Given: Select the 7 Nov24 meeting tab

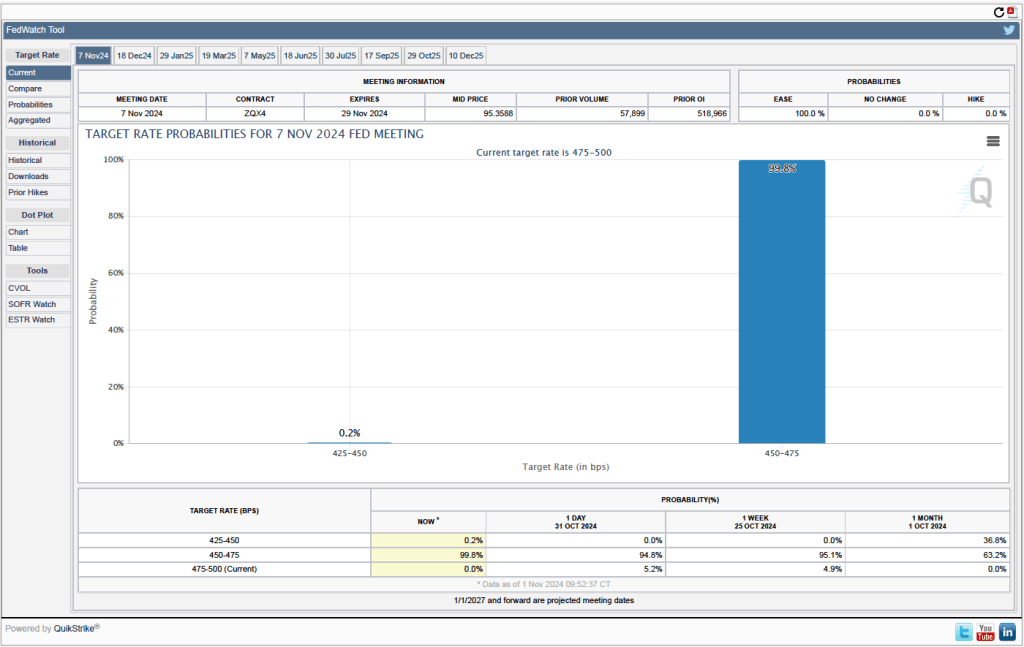Looking at the screenshot, I should 92,56.
